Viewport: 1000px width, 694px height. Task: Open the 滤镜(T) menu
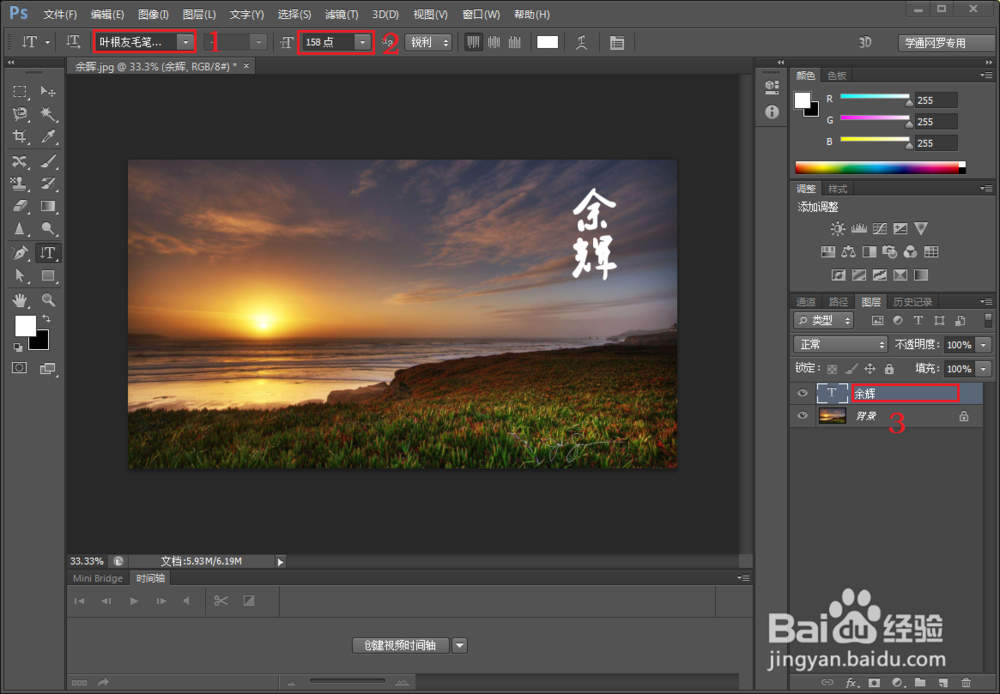[341, 14]
